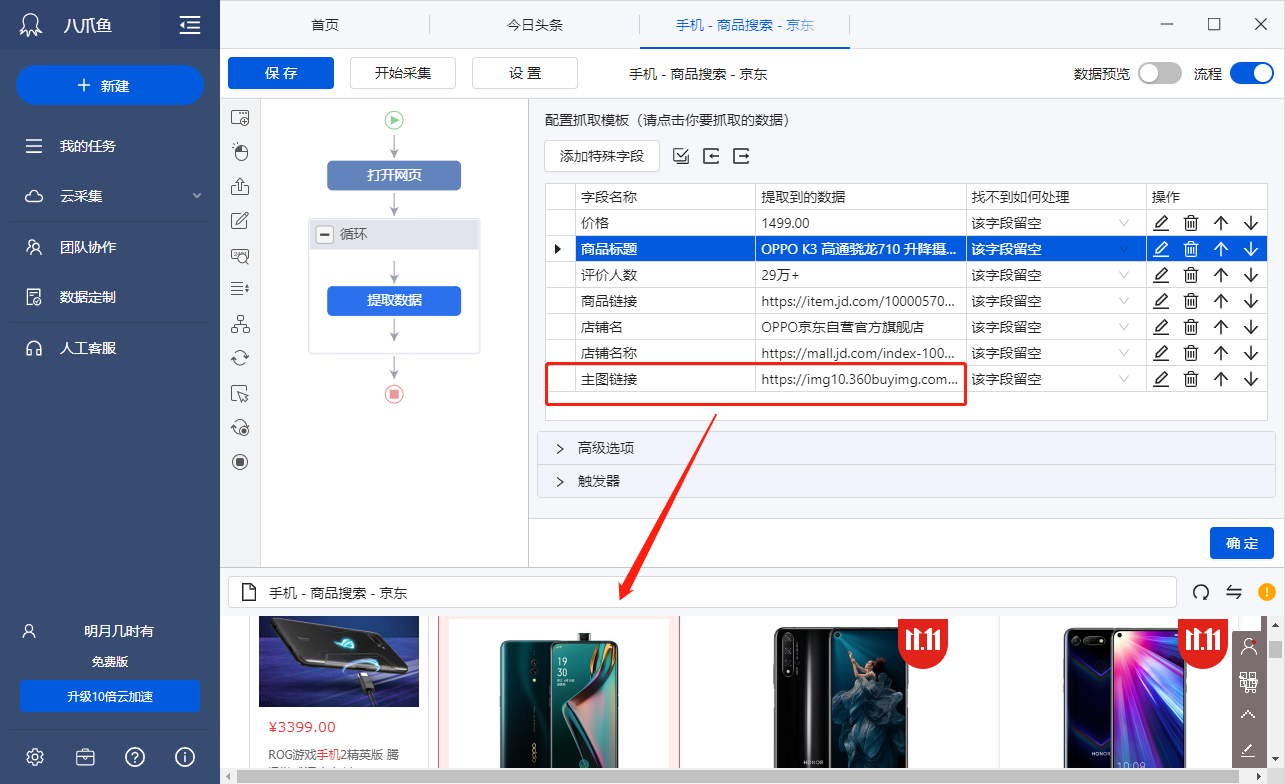Click the workflow start play node

[394, 120]
